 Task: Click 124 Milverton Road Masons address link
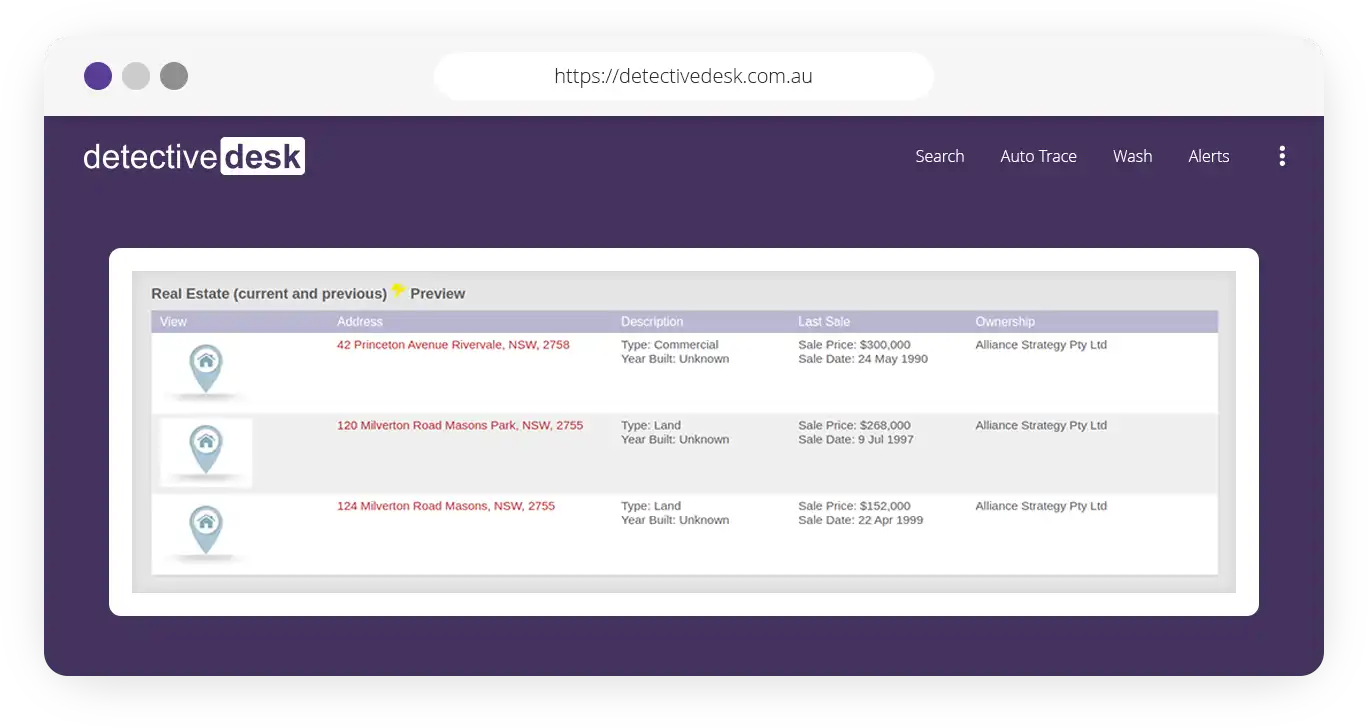[x=446, y=506]
